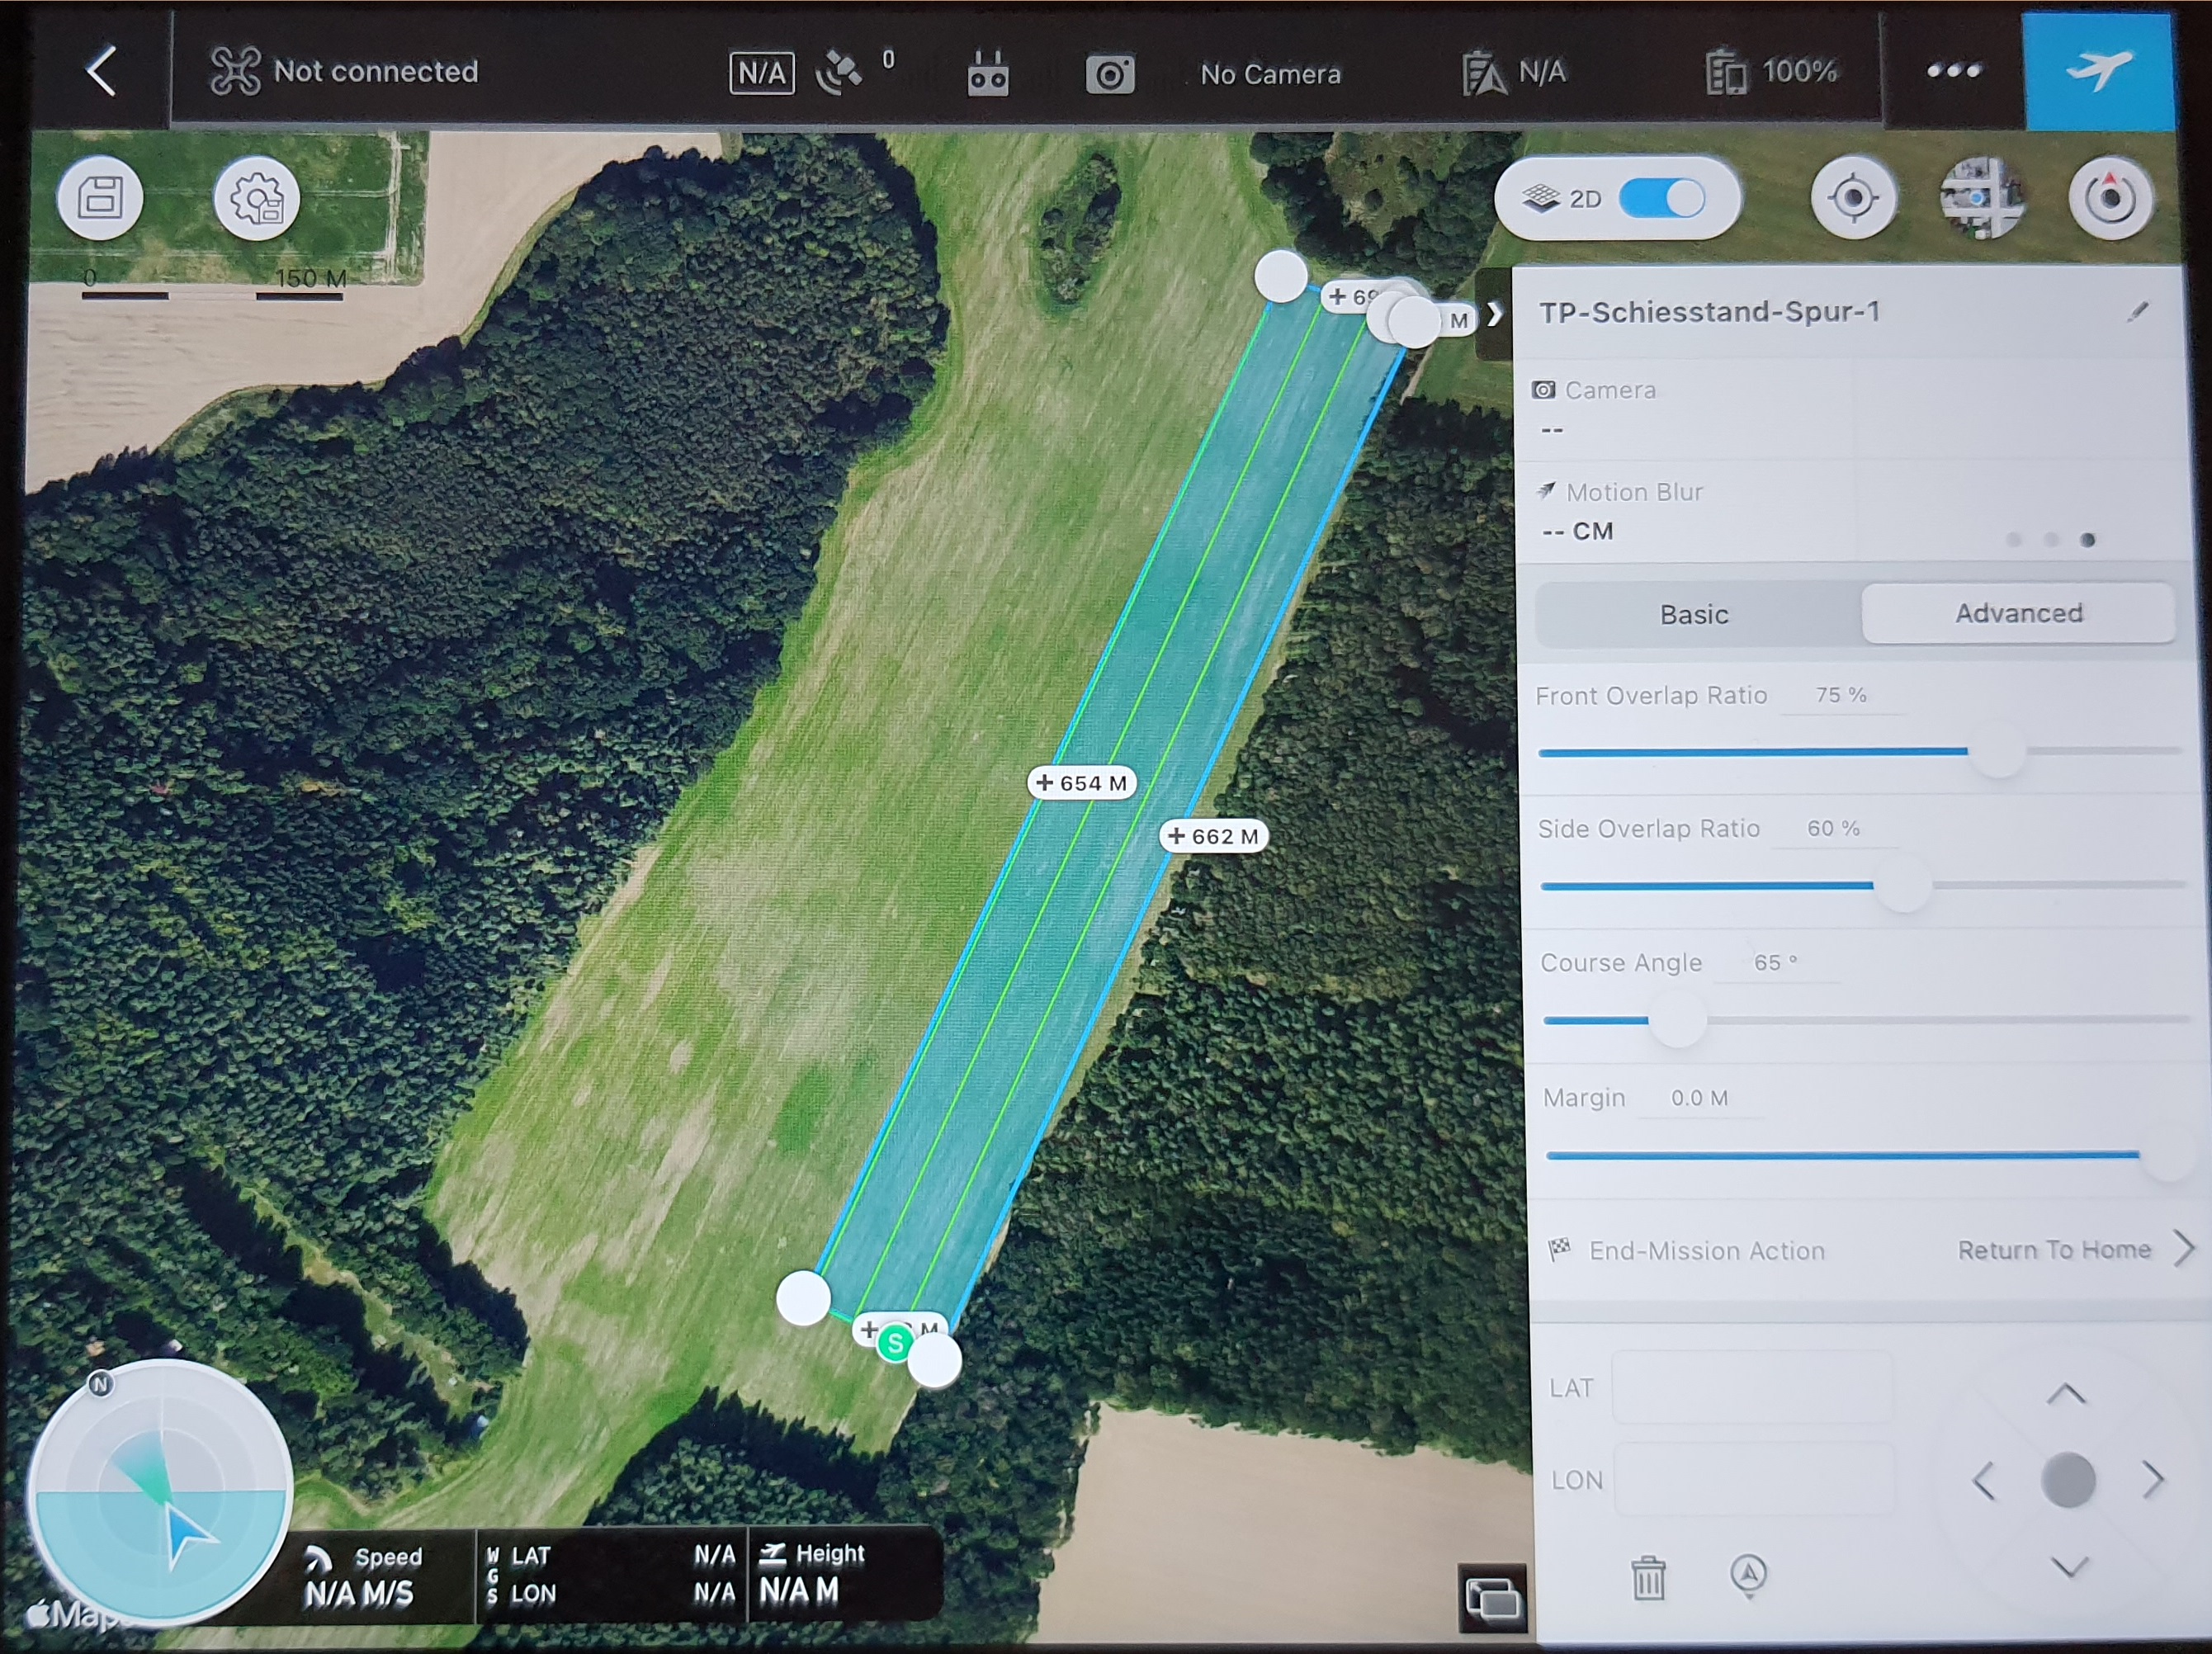Adjust the Front Overlap Ratio slider

[x=1998, y=751]
